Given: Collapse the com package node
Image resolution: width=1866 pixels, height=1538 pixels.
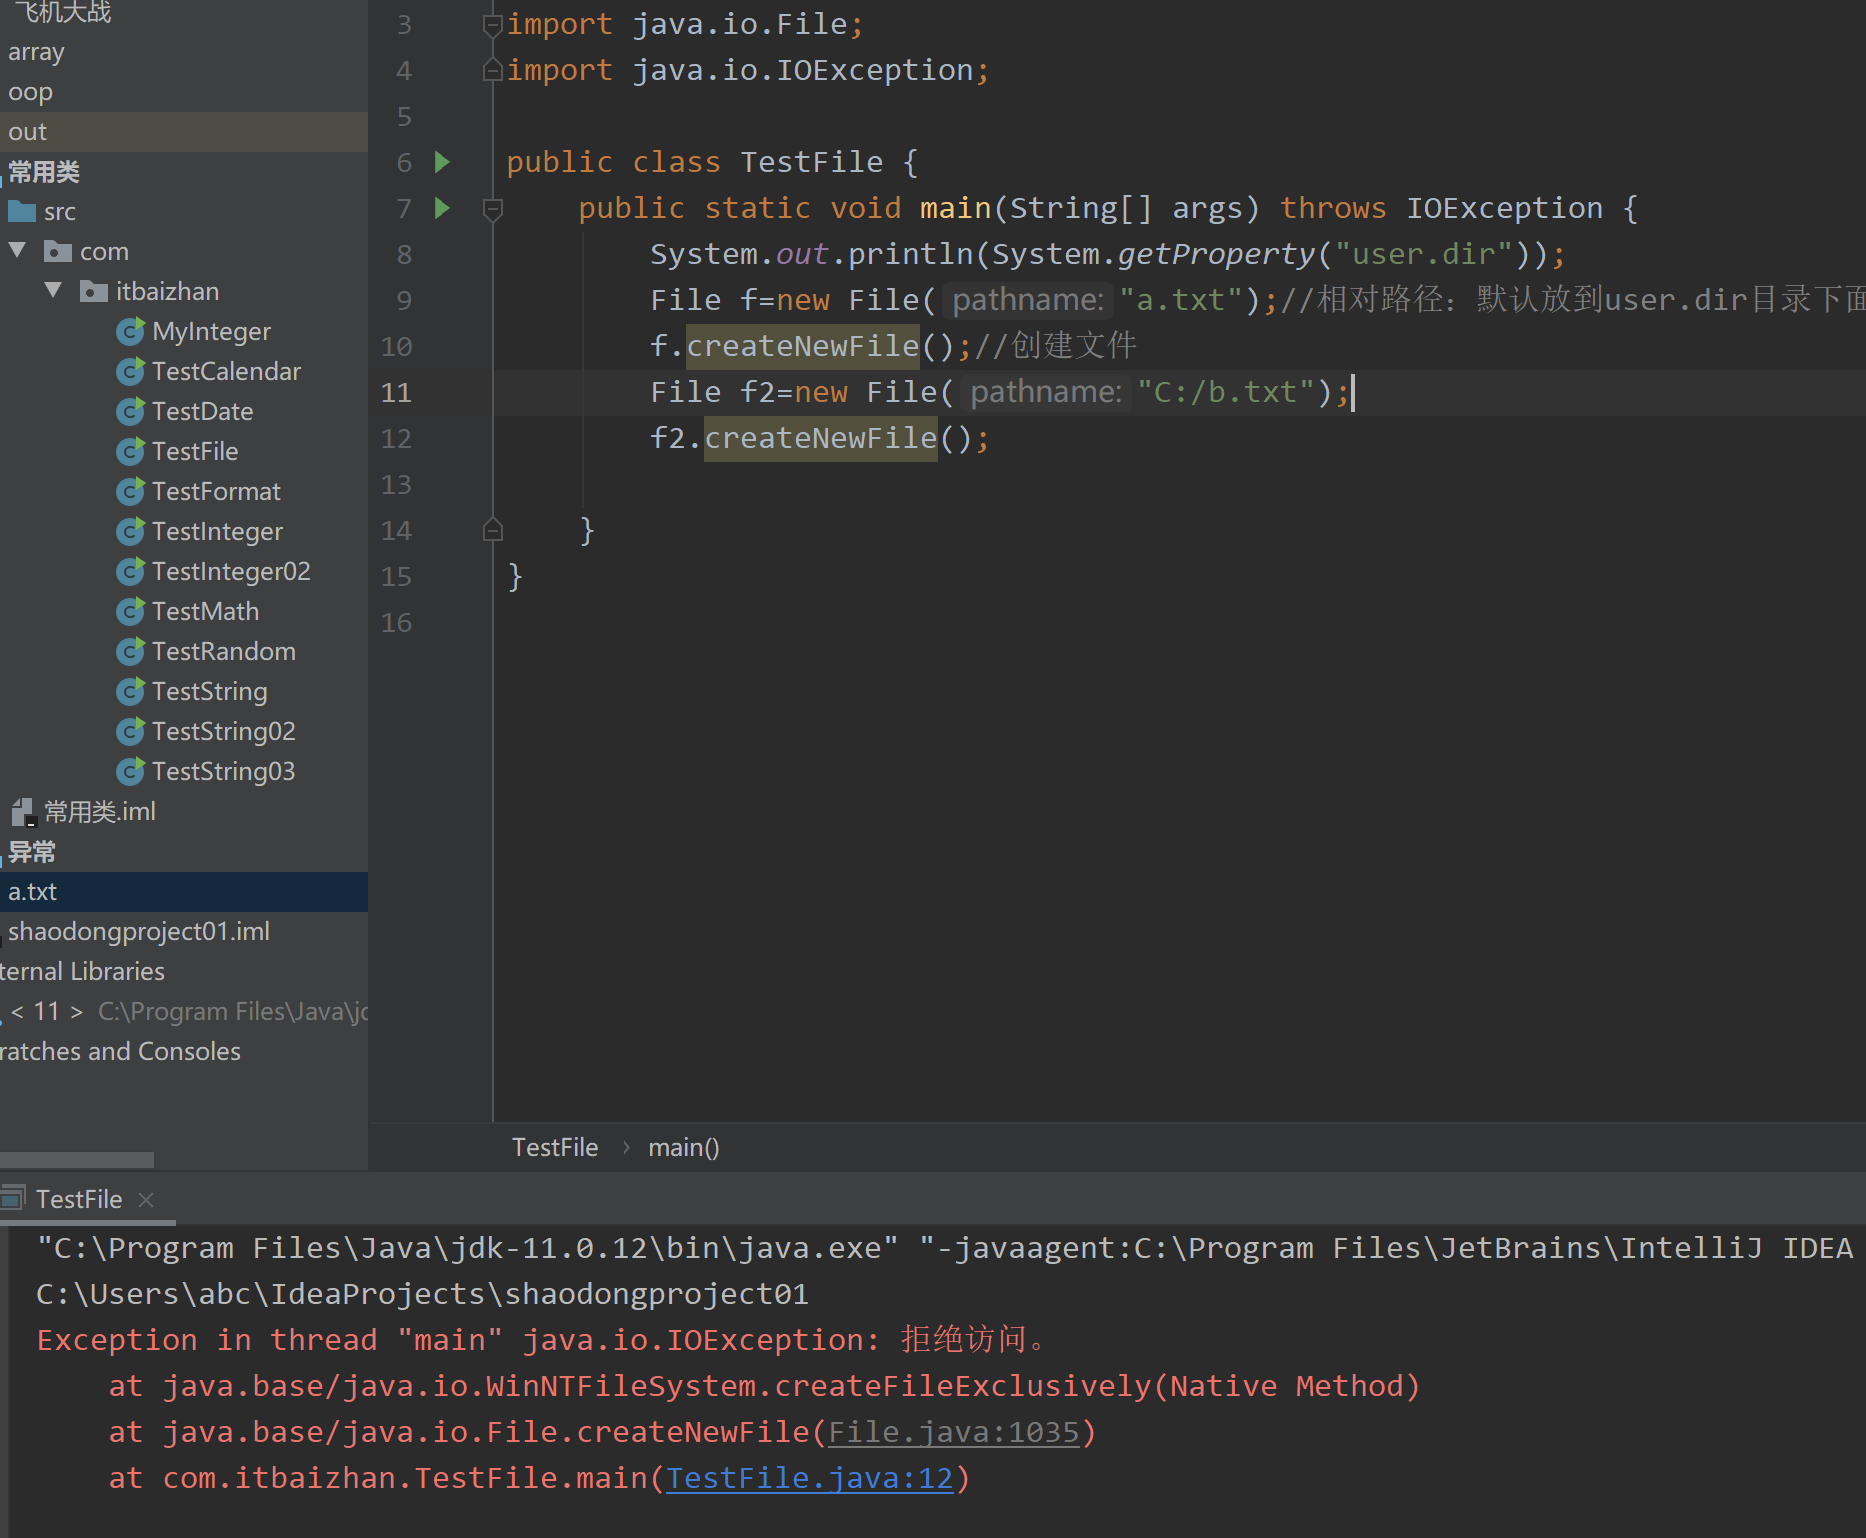Looking at the screenshot, I should (17, 250).
